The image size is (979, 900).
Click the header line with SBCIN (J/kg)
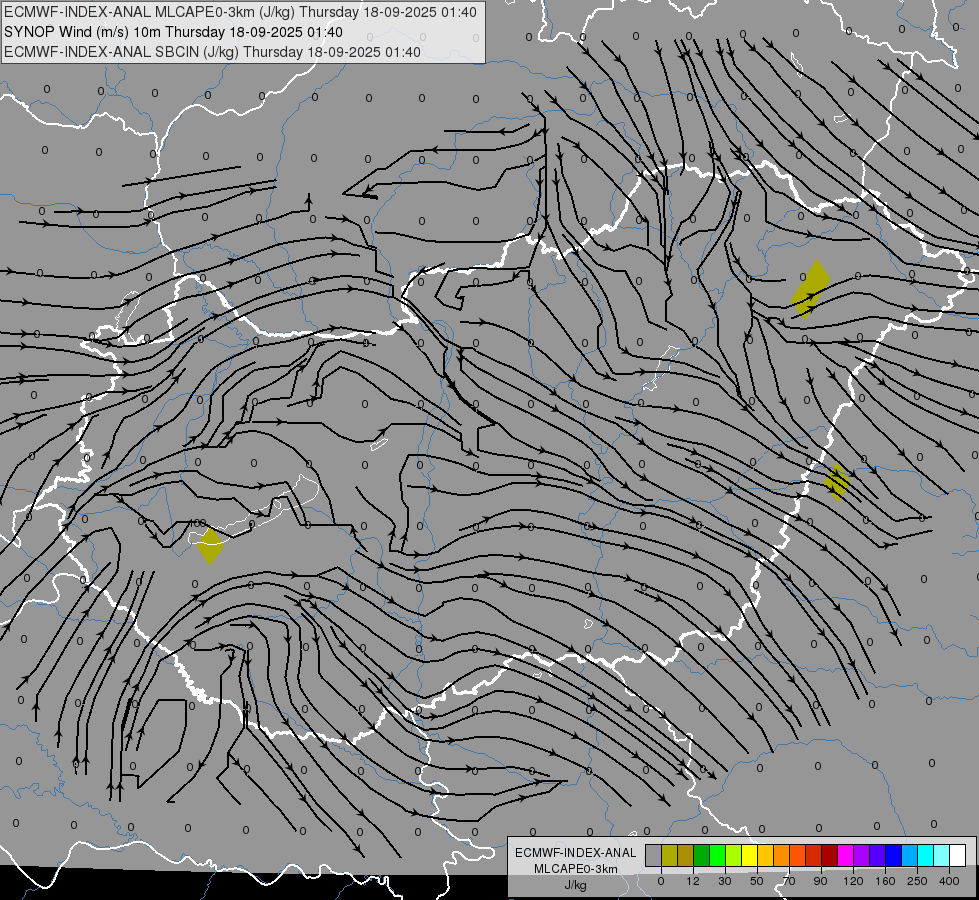pyautogui.click(x=212, y=52)
